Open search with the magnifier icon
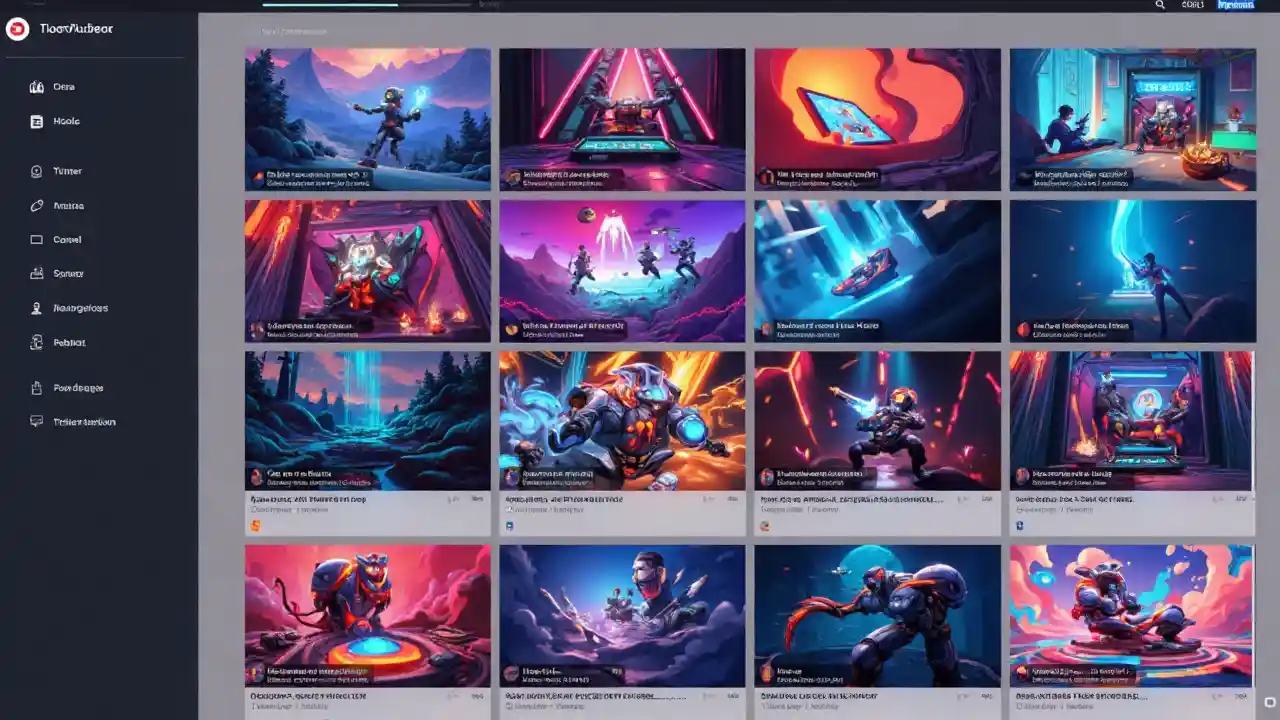1280x720 pixels. 1160,5
